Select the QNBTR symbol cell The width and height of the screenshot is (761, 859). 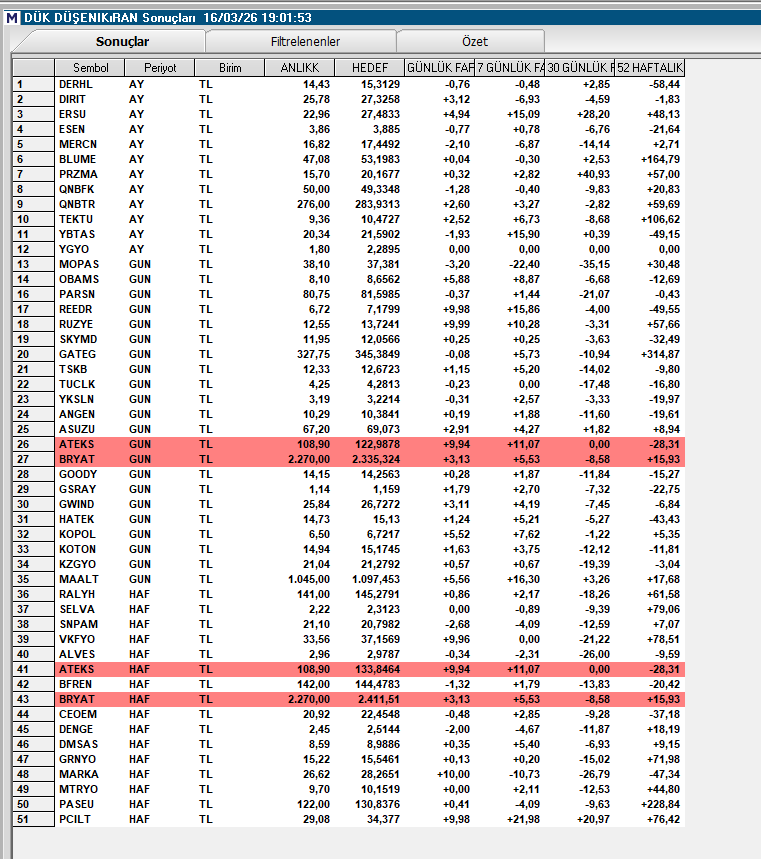pyautogui.click(x=90, y=204)
